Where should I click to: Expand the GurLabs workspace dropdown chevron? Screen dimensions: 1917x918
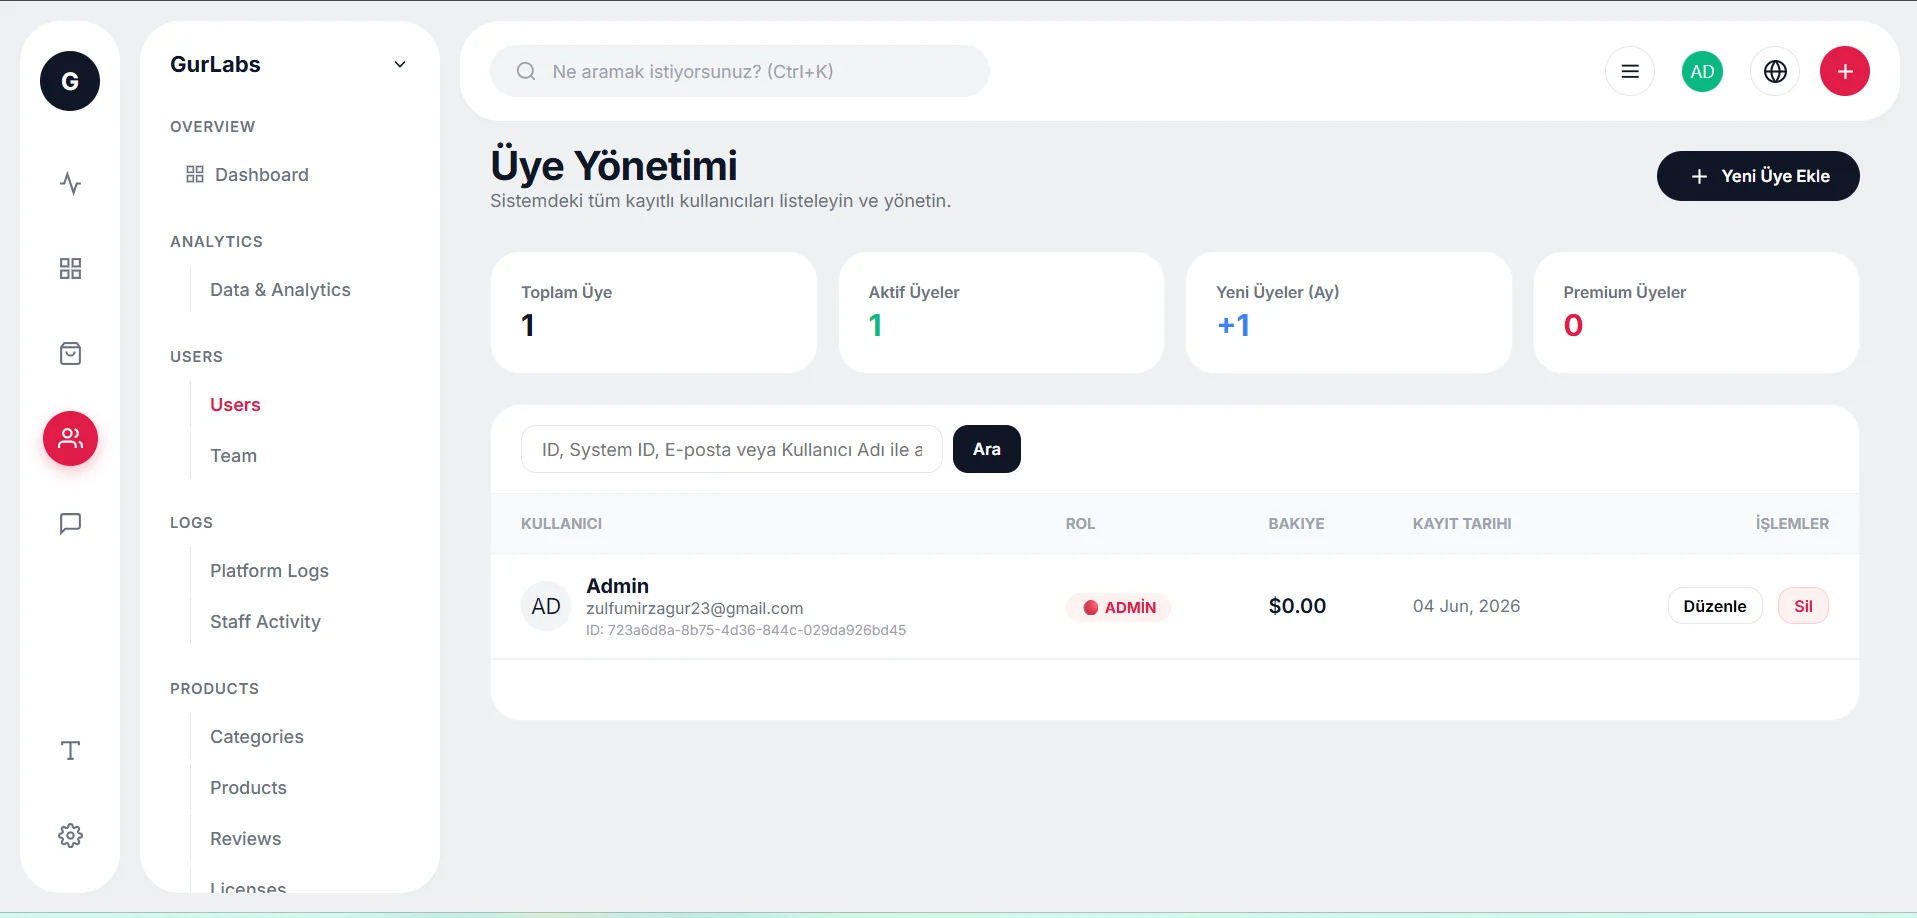pyautogui.click(x=400, y=64)
